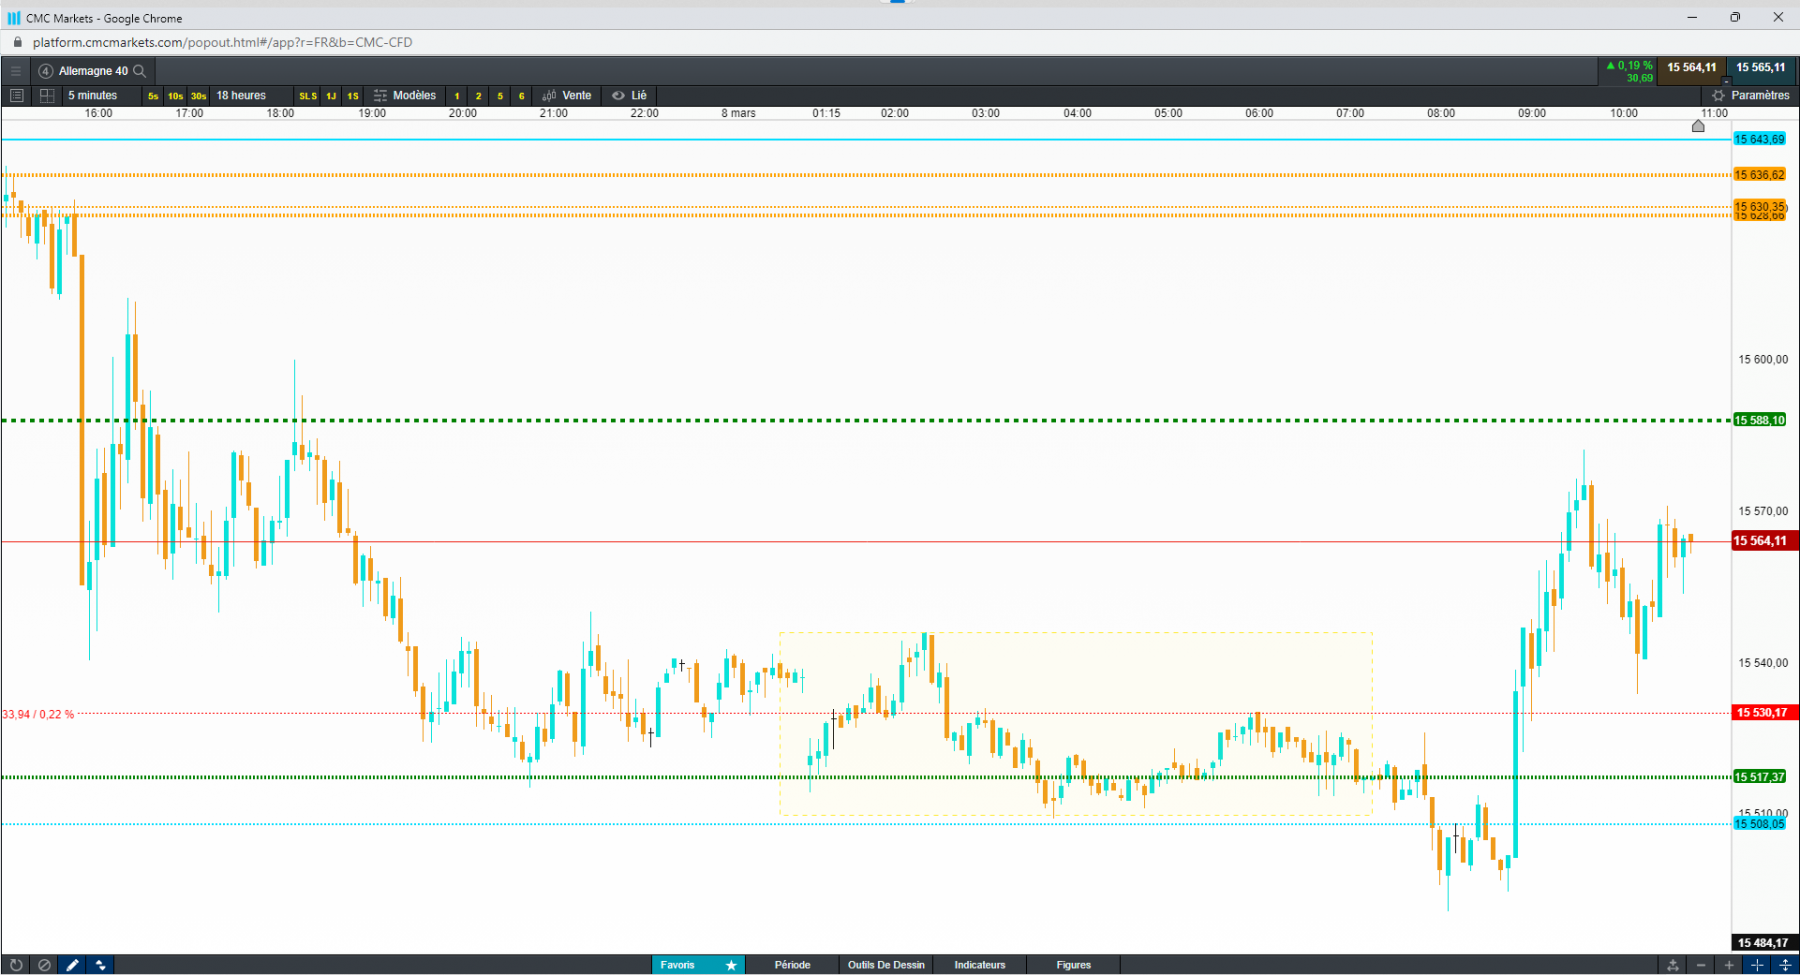This screenshot has width=1800, height=975.
Task: Click the grey home marker on time axis
Action: (x=1698, y=126)
